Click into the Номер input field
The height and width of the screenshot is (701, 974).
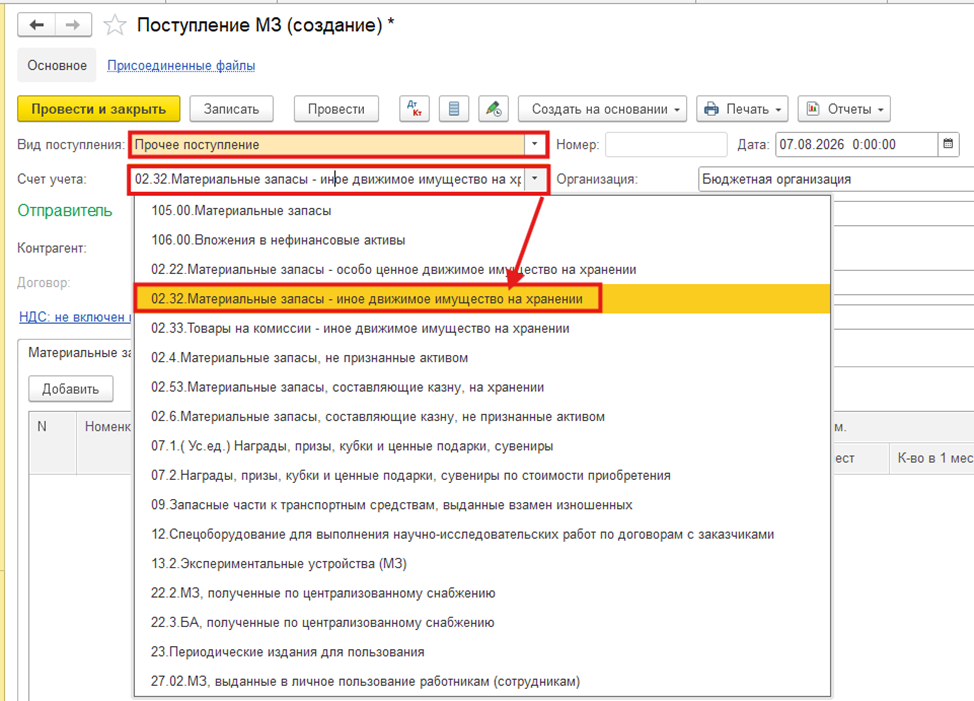(666, 144)
